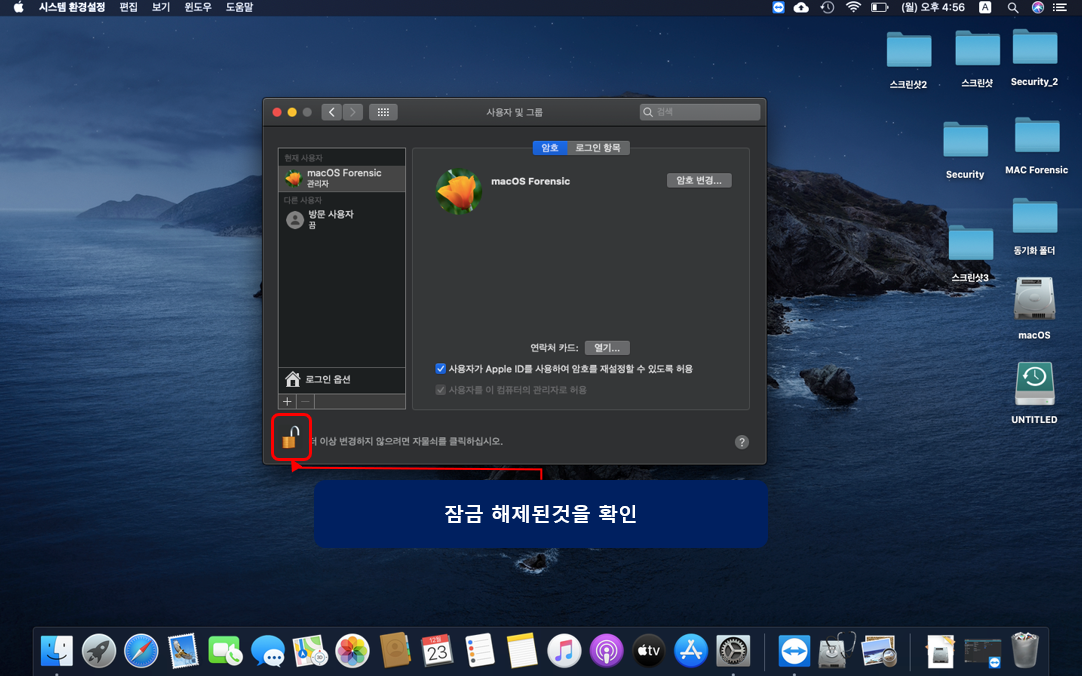Open the Apple menu
The image size is (1082, 676).
[x=18, y=7]
